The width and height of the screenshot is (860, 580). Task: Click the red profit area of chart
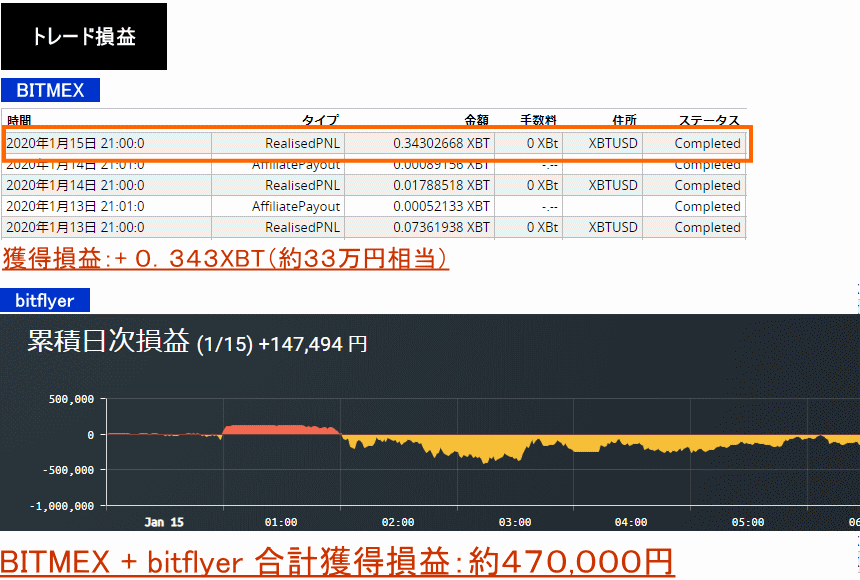tap(280, 429)
